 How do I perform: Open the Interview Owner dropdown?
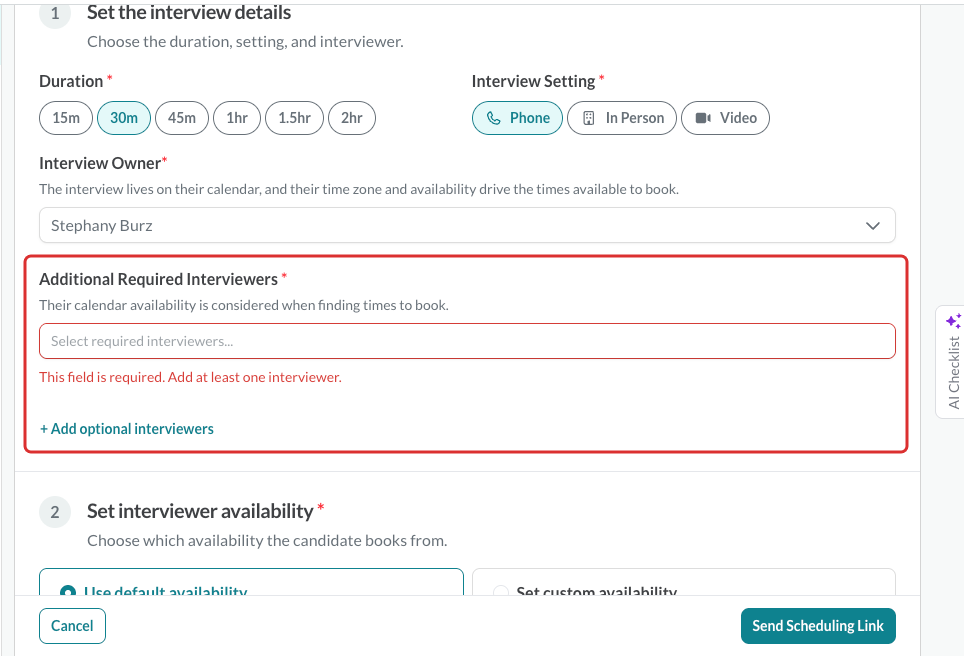pos(467,225)
